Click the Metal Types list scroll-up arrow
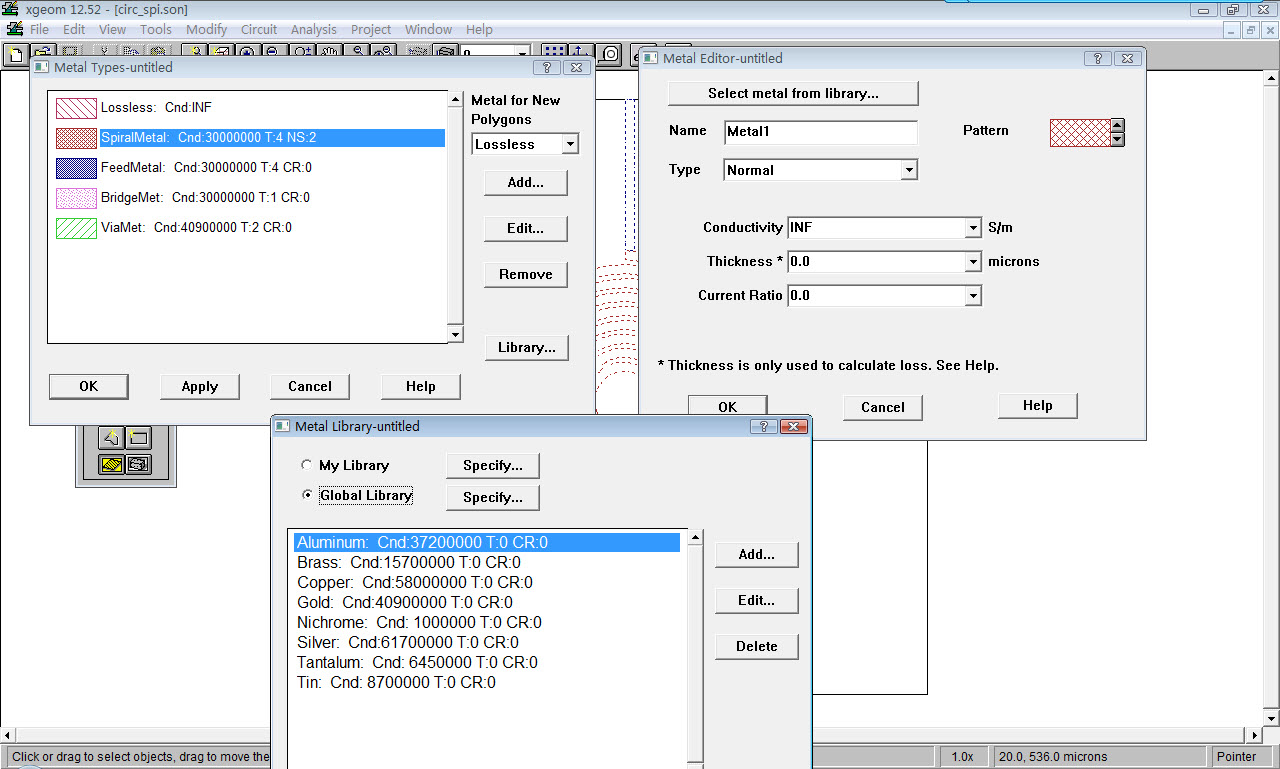This screenshot has height=769, width=1280. coord(456,99)
